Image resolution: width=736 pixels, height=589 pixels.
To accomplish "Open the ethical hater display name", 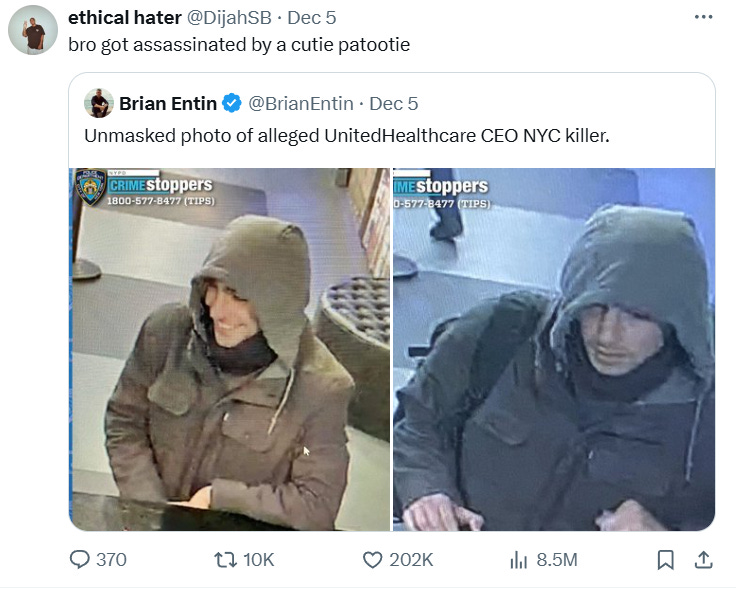I will point(125,18).
